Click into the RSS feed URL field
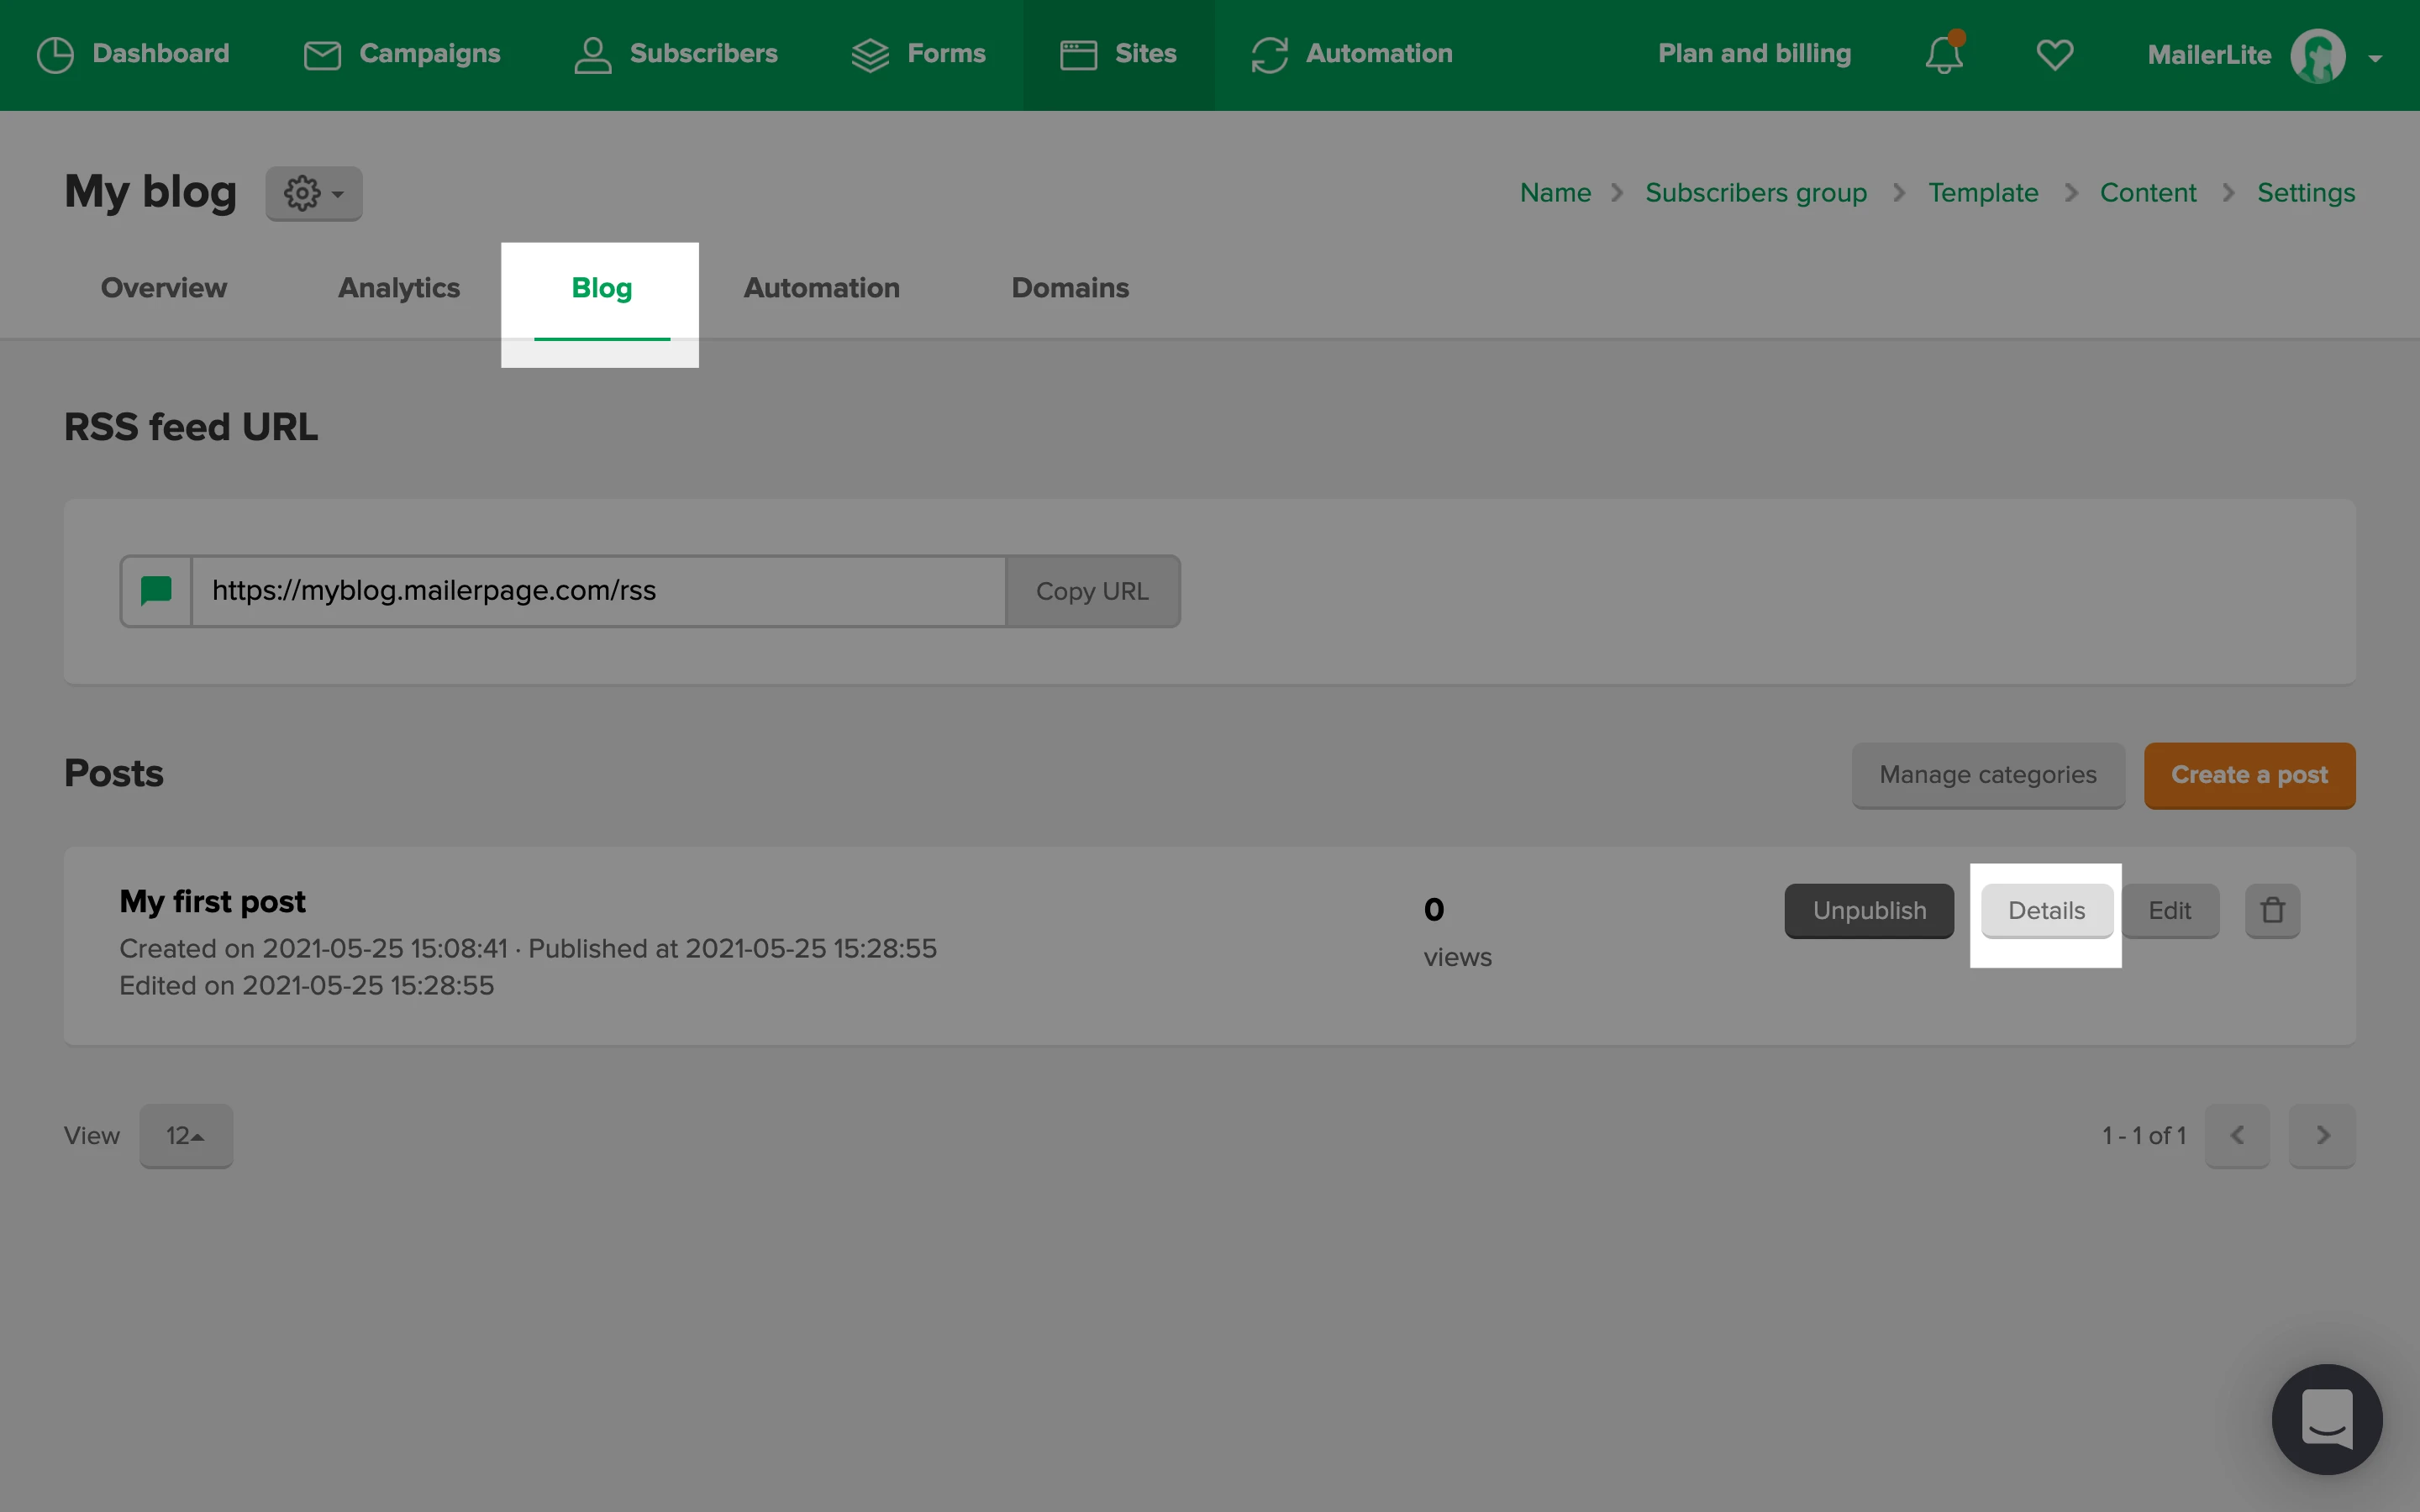2420x1512 pixels. coord(598,591)
